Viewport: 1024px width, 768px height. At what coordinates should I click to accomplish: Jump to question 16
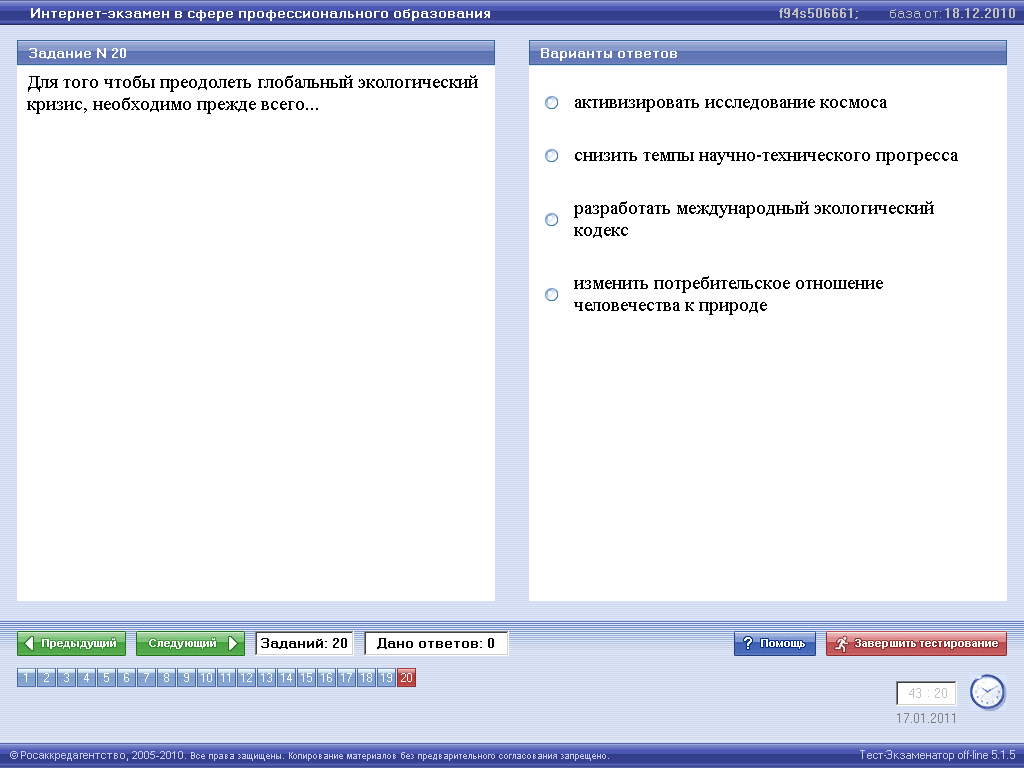point(327,678)
